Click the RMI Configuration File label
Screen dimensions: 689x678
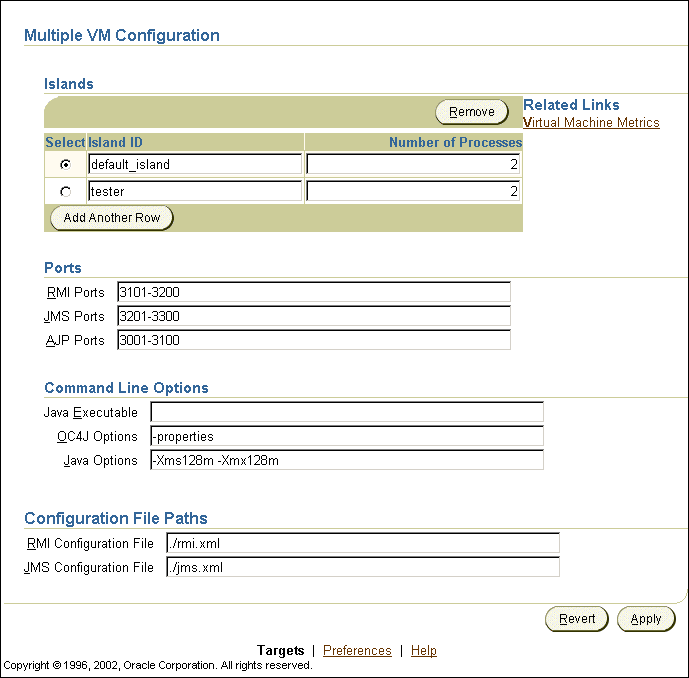tap(90, 544)
